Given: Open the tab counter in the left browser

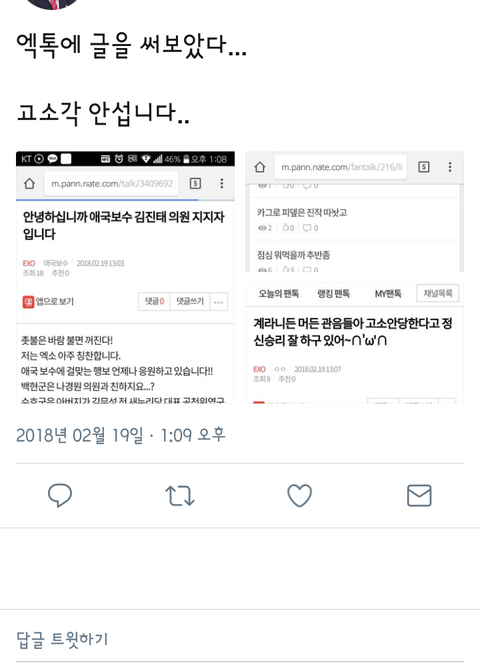Looking at the screenshot, I should (195, 183).
